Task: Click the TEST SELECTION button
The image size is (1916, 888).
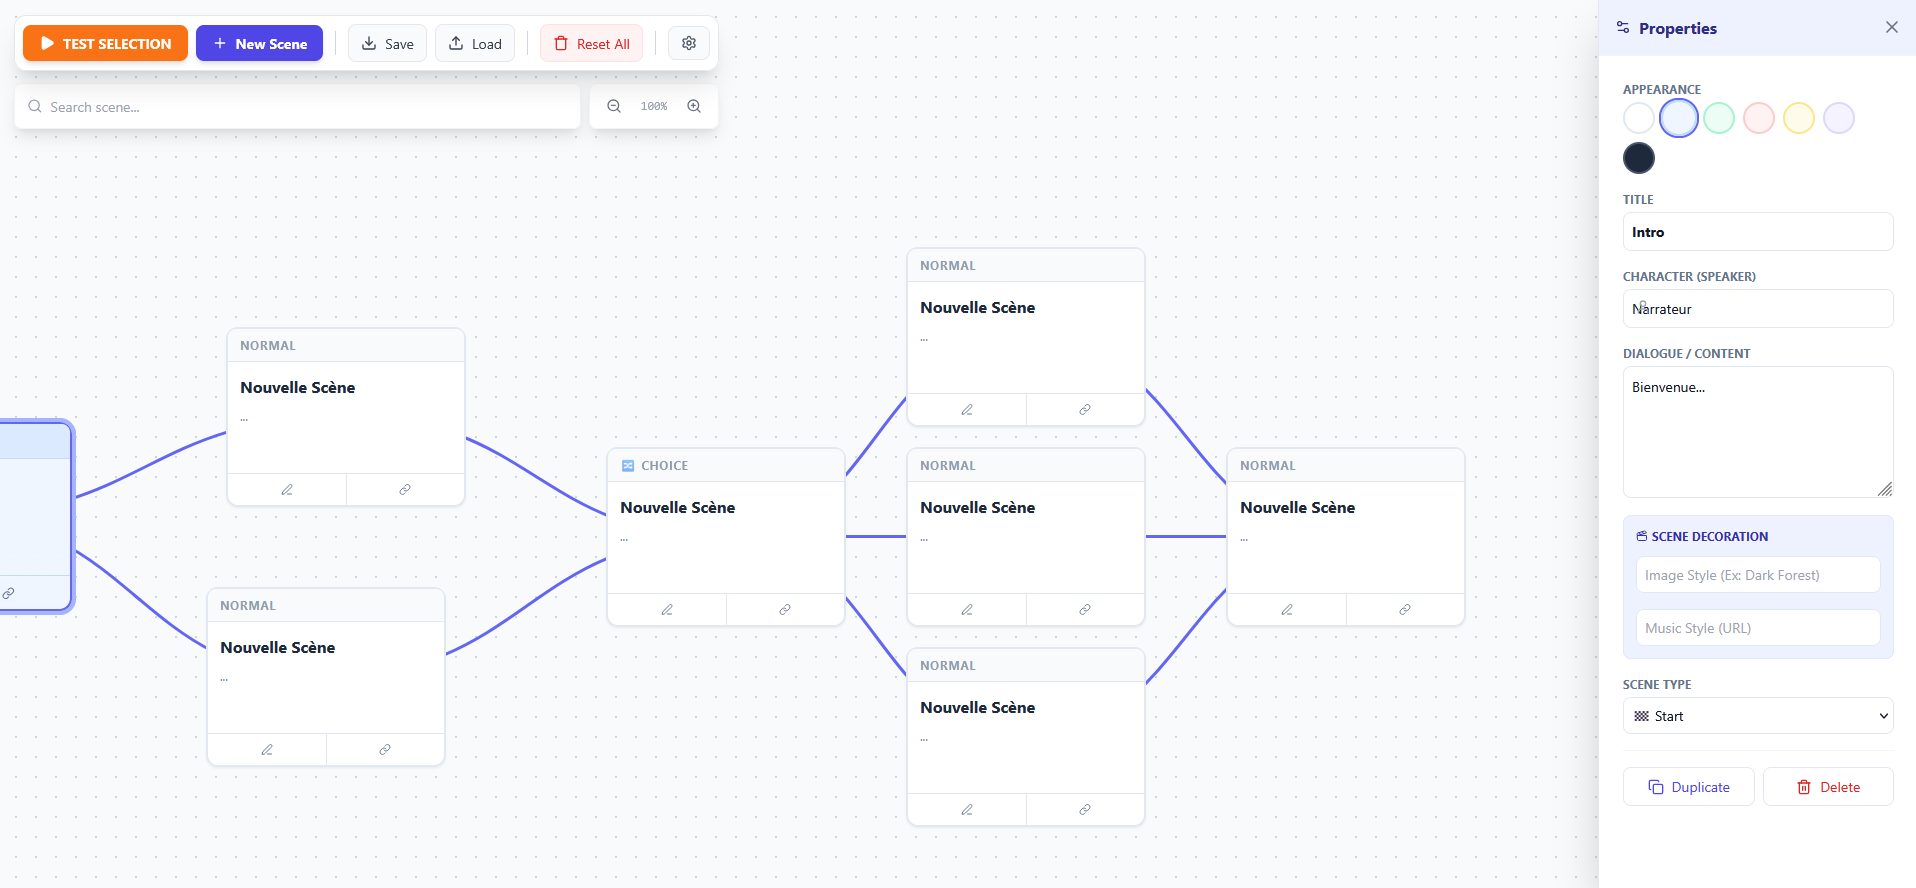Action: (105, 43)
